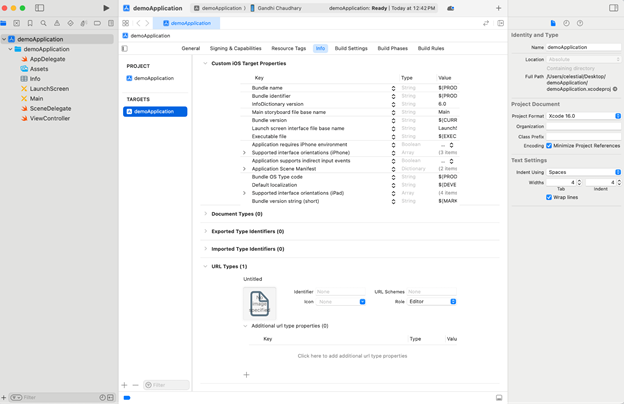Screen dimensions: 624x404
Task: Toggle the navigator sidebar visibility
Action: coord(39,8)
